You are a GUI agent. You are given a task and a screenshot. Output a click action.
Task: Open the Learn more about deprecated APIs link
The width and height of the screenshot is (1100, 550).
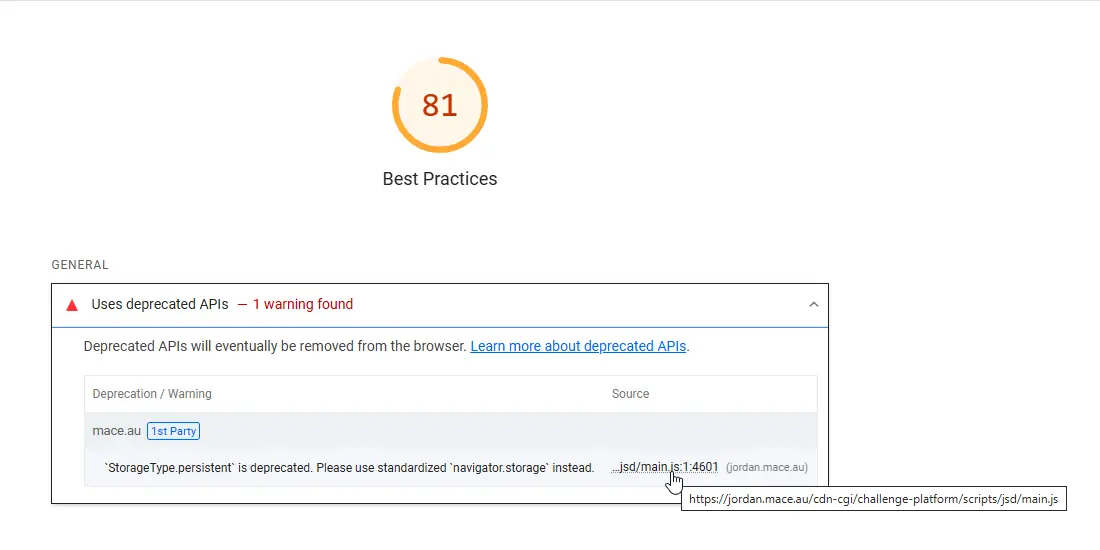[578, 347]
